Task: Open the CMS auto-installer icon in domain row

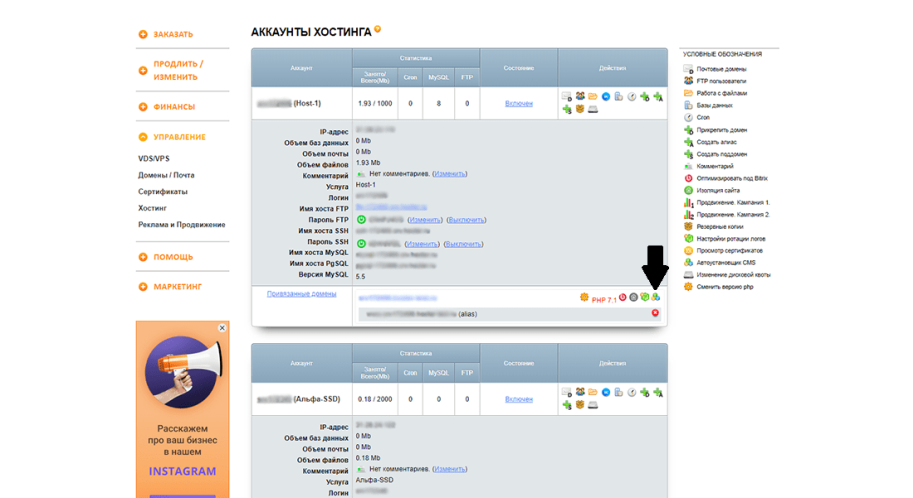Action: 656,297
